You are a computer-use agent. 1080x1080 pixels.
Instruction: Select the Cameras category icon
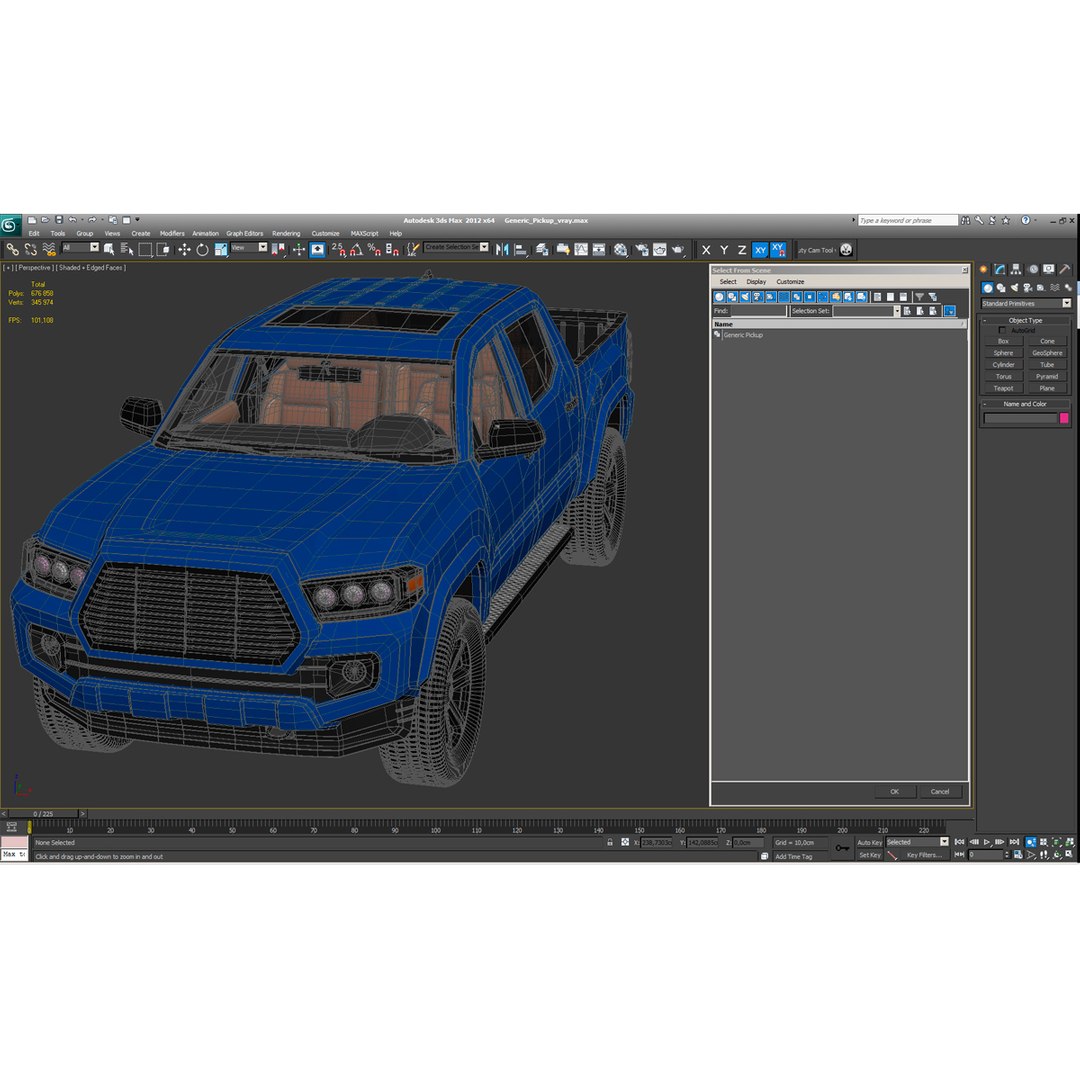pyautogui.click(x=1028, y=288)
